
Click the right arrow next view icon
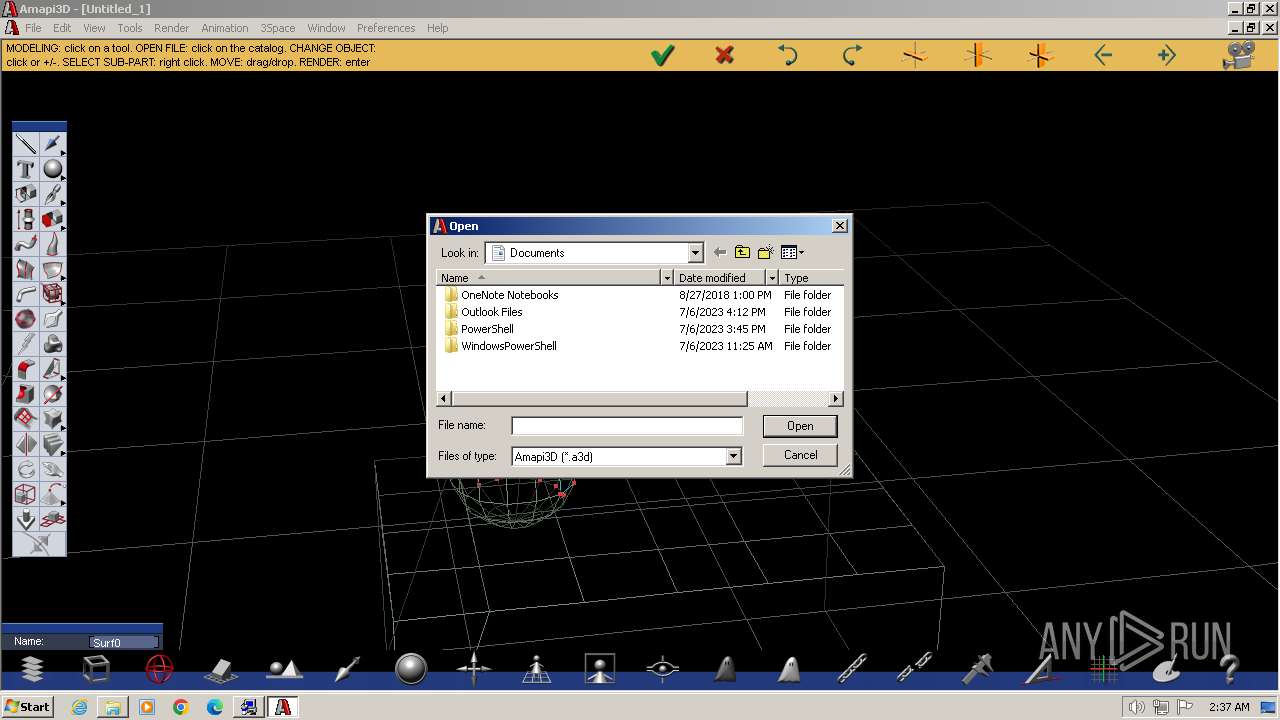1166,56
